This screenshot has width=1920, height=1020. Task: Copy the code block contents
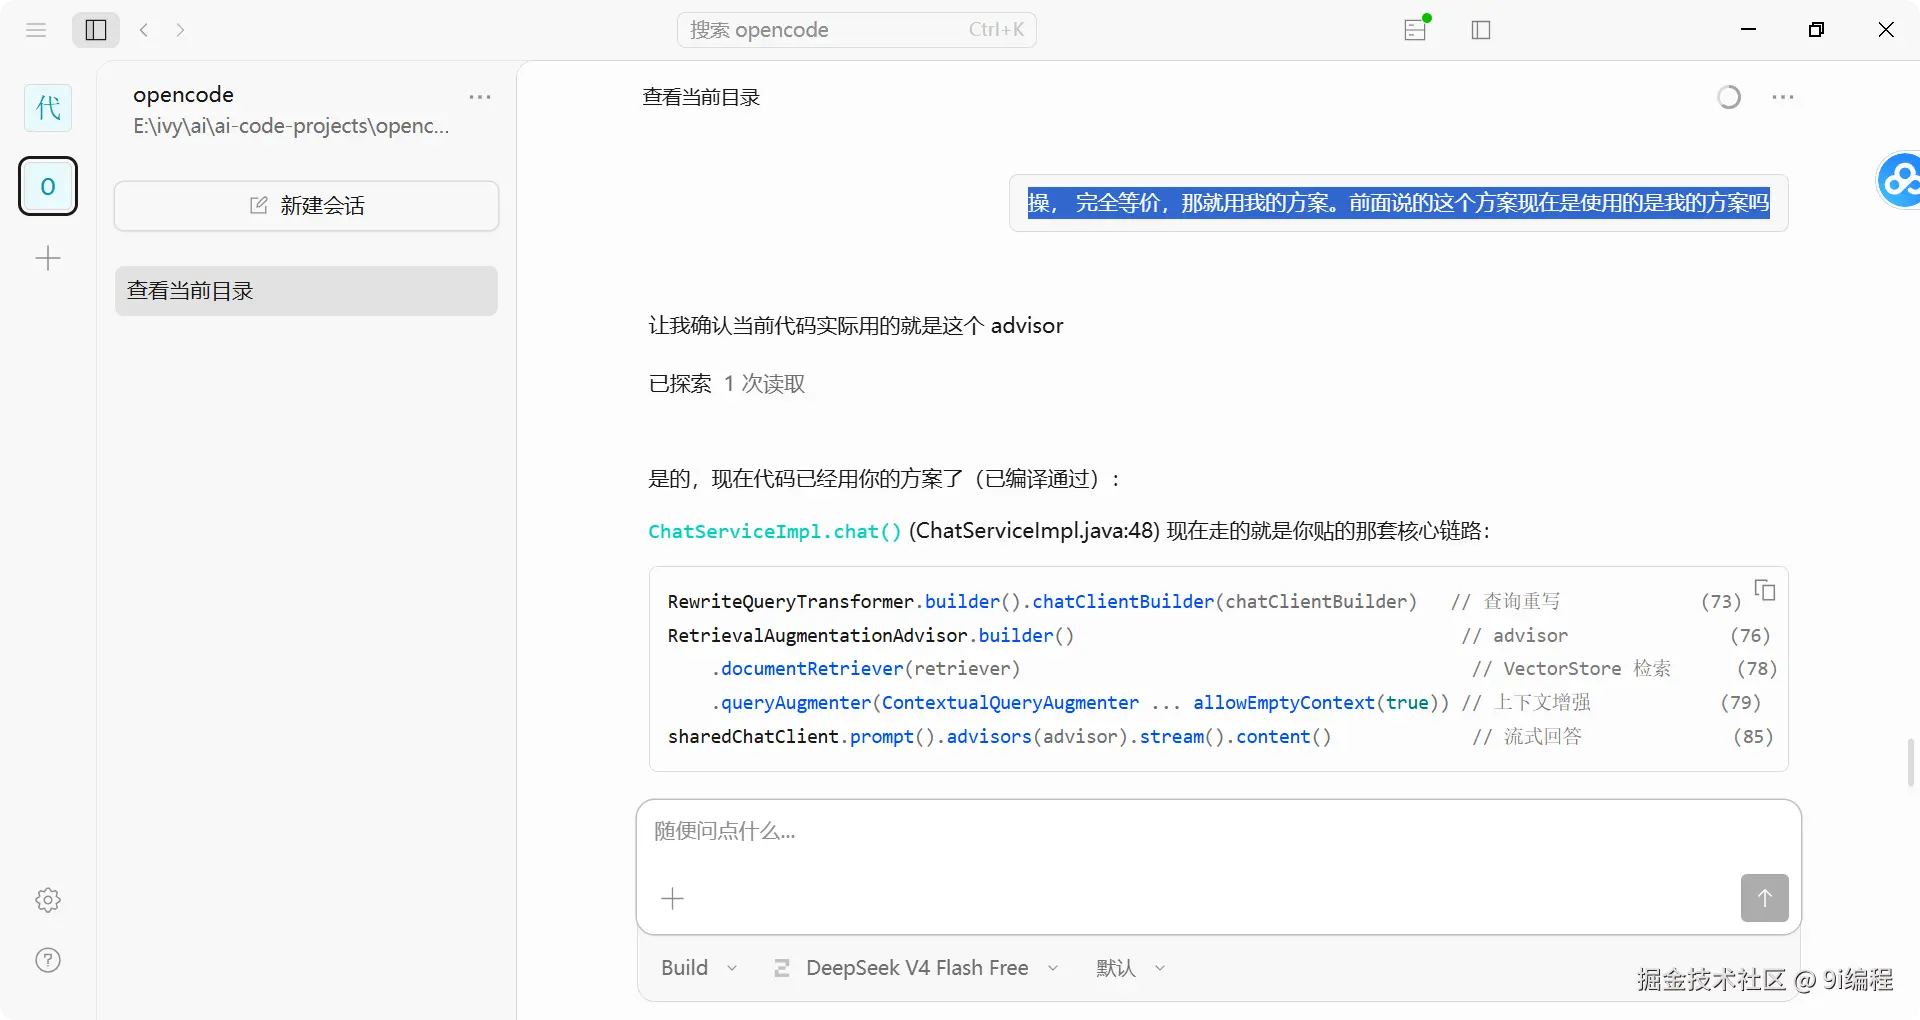[x=1765, y=590]
